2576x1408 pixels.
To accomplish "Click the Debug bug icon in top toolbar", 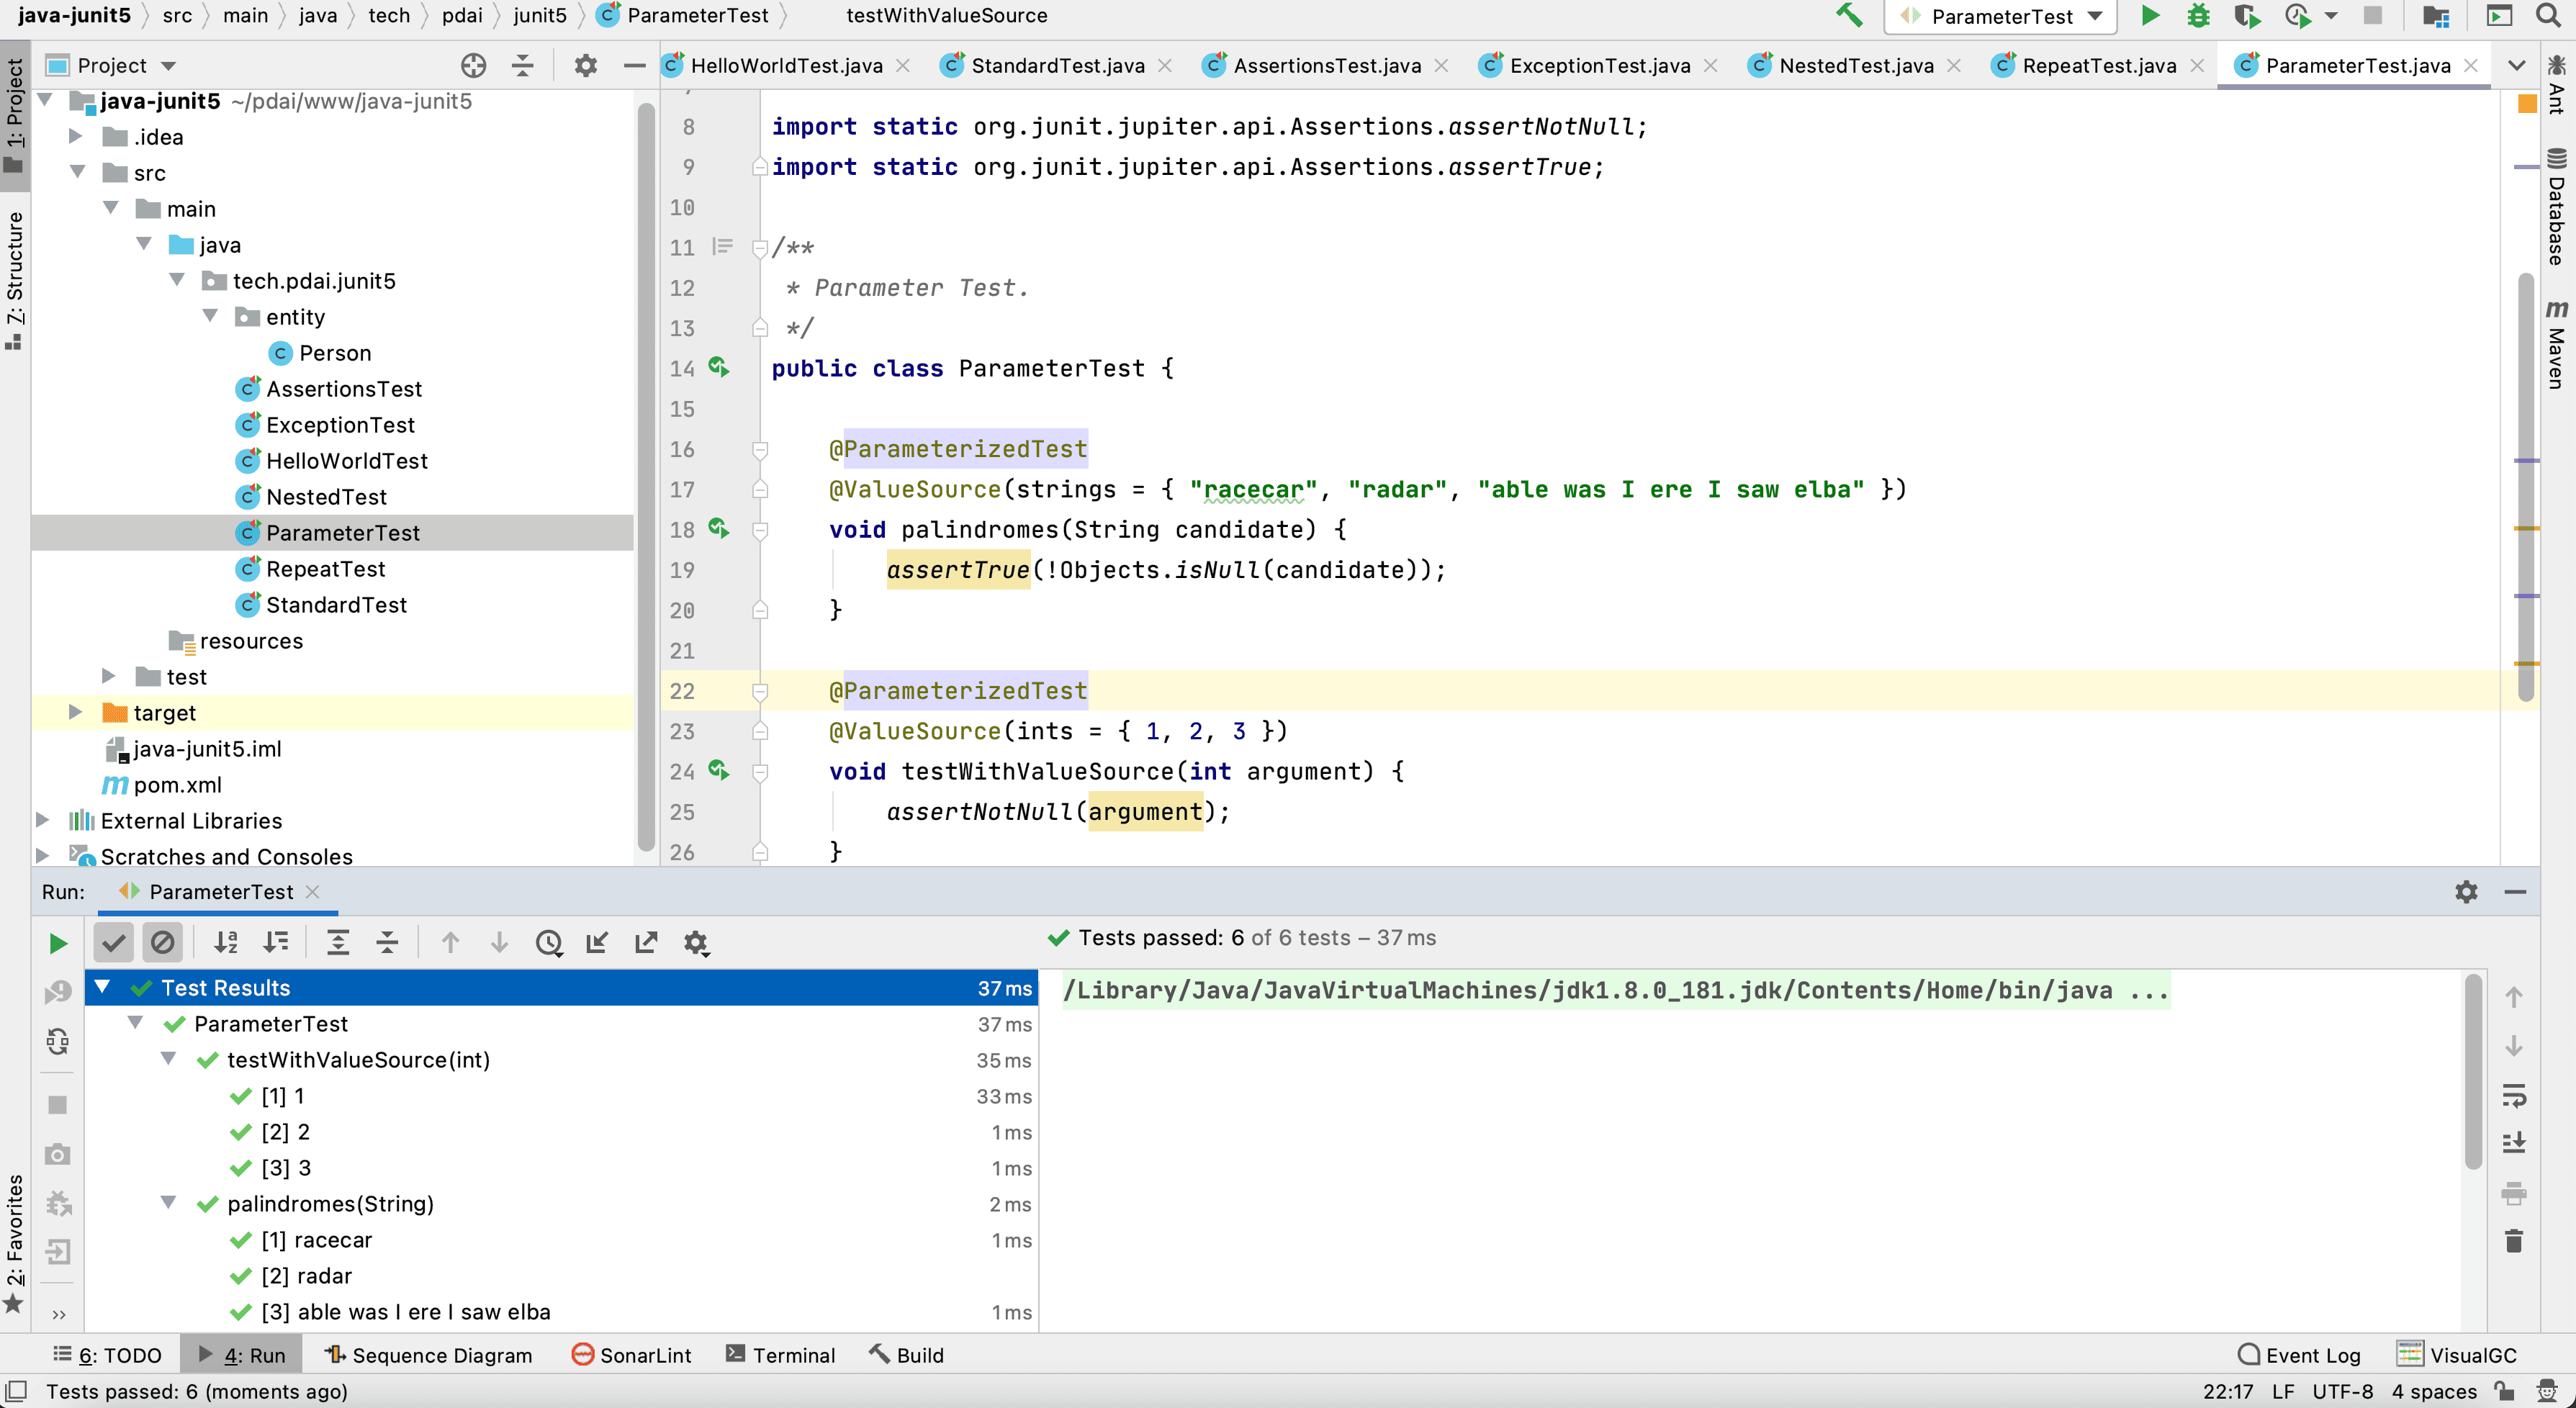I will (x=2198, y=15).
